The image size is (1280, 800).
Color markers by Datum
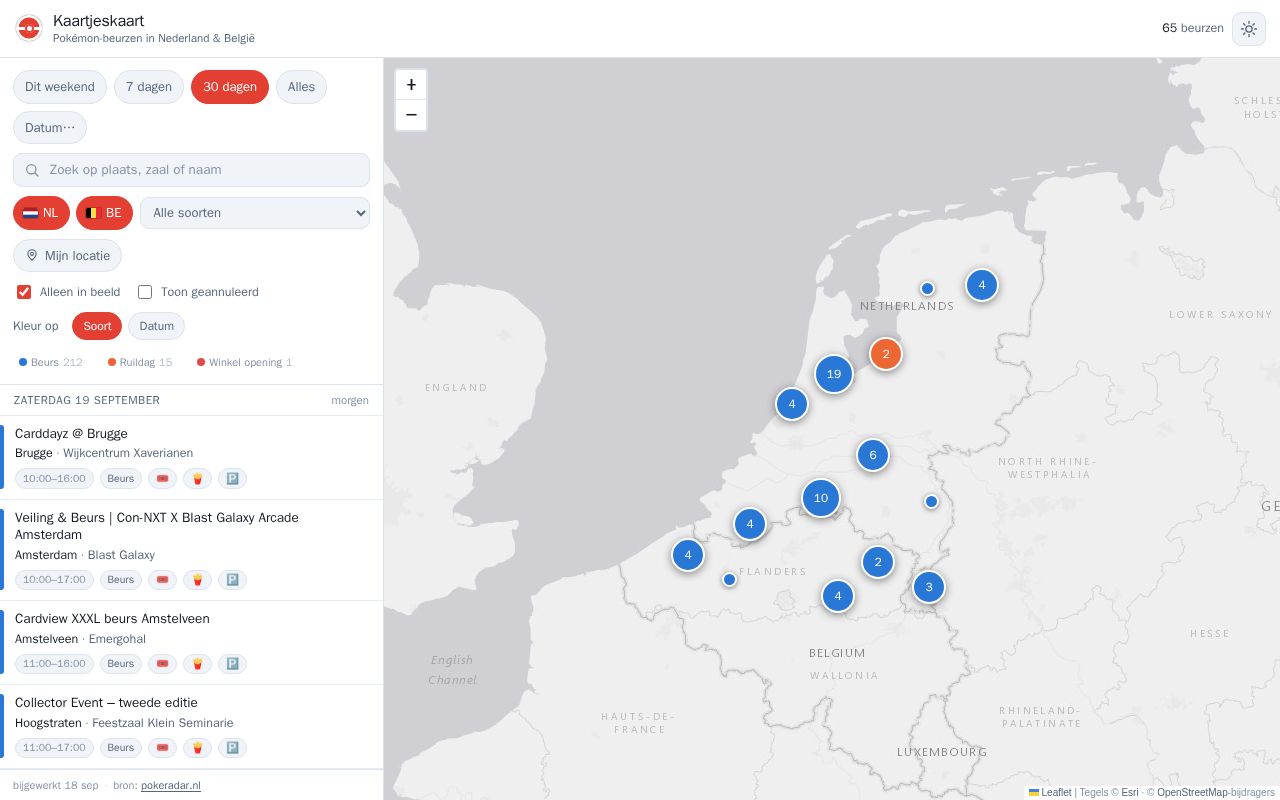[156, 326]
